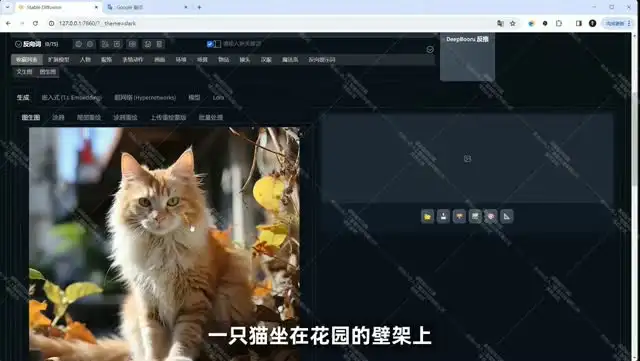Close the Google 翻译 browser tab

point(186,7)
